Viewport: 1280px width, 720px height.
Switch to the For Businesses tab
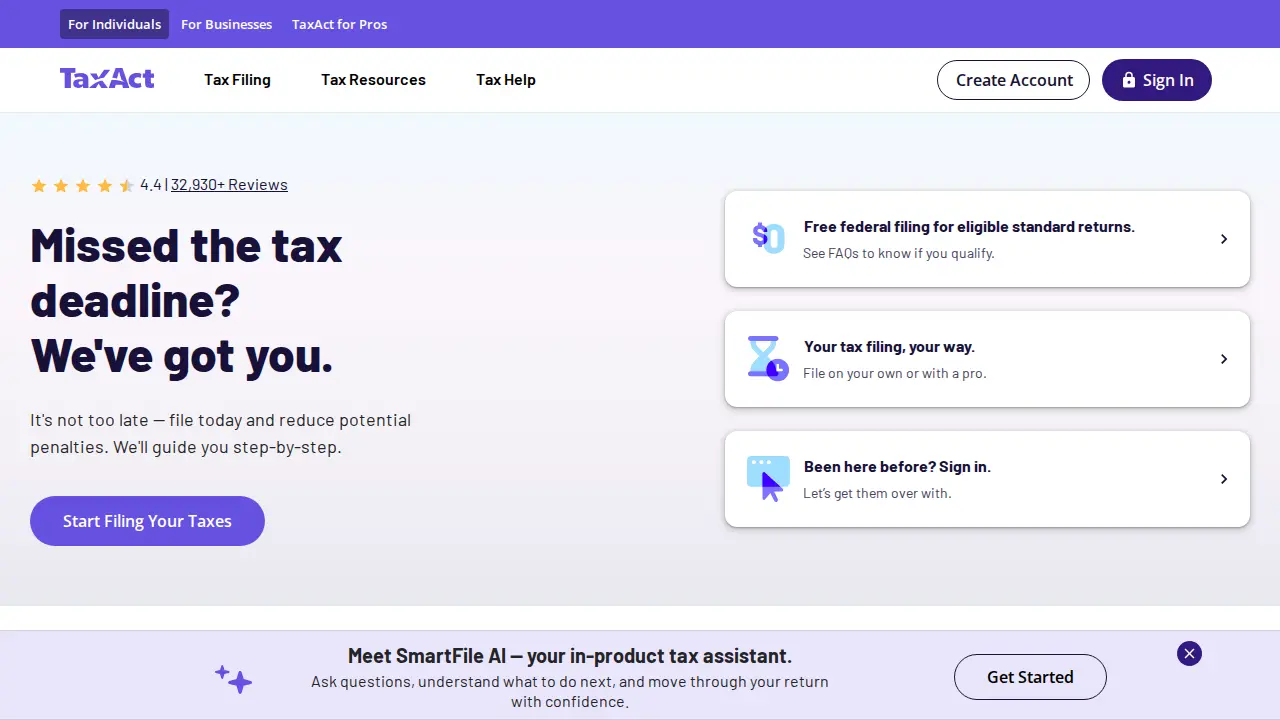pyautogui.click(x=226, y=24)
